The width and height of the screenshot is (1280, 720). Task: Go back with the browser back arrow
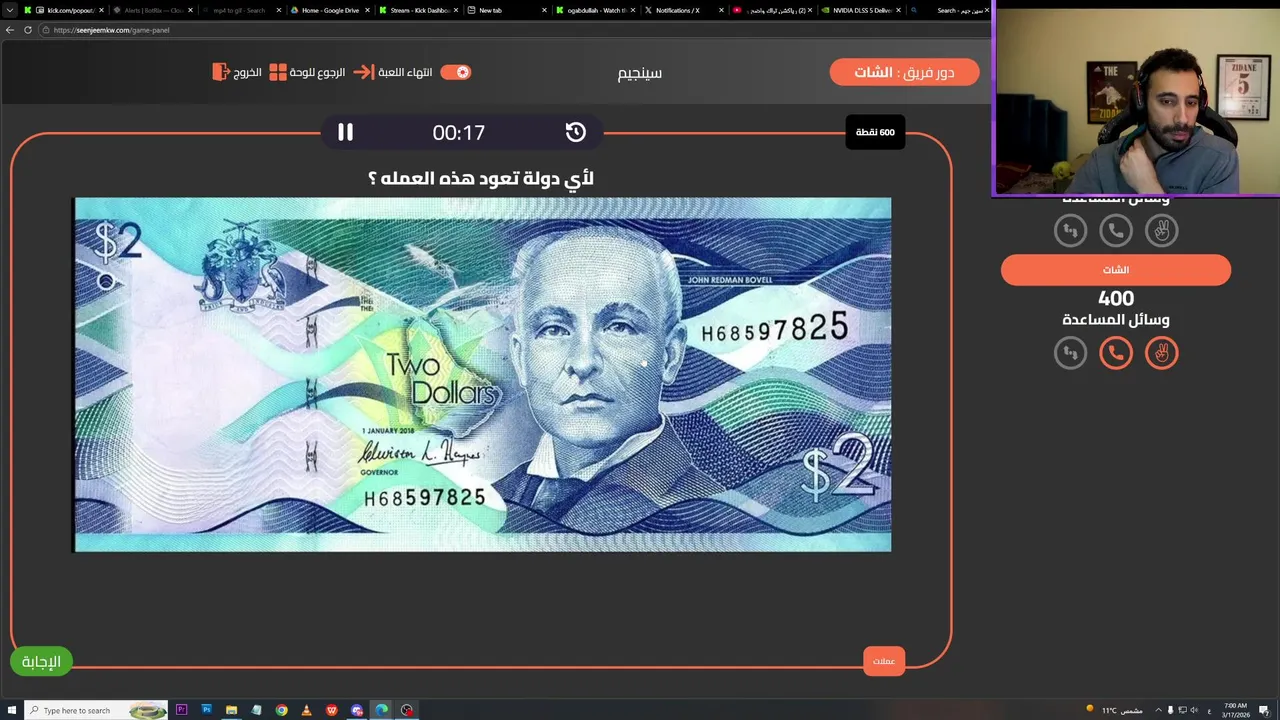(x=10, y=30)
